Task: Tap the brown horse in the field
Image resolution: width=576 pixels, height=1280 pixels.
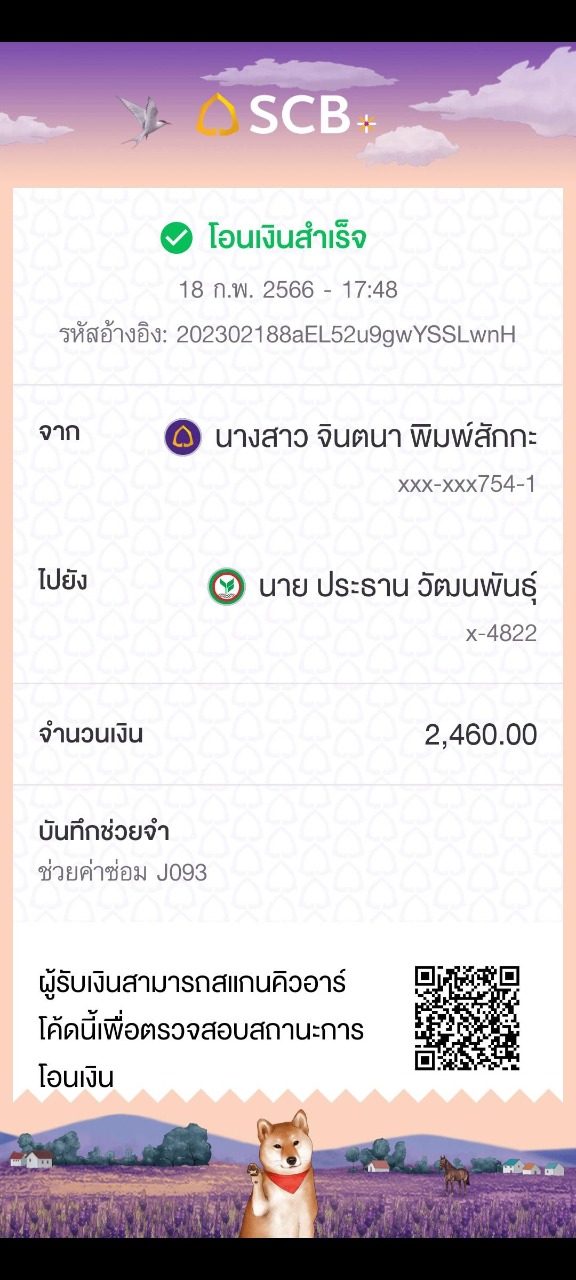Action: [453, 1173]
